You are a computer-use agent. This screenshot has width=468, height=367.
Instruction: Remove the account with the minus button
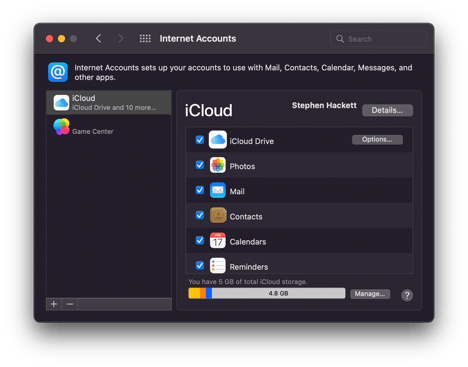(x=70, y=304)
